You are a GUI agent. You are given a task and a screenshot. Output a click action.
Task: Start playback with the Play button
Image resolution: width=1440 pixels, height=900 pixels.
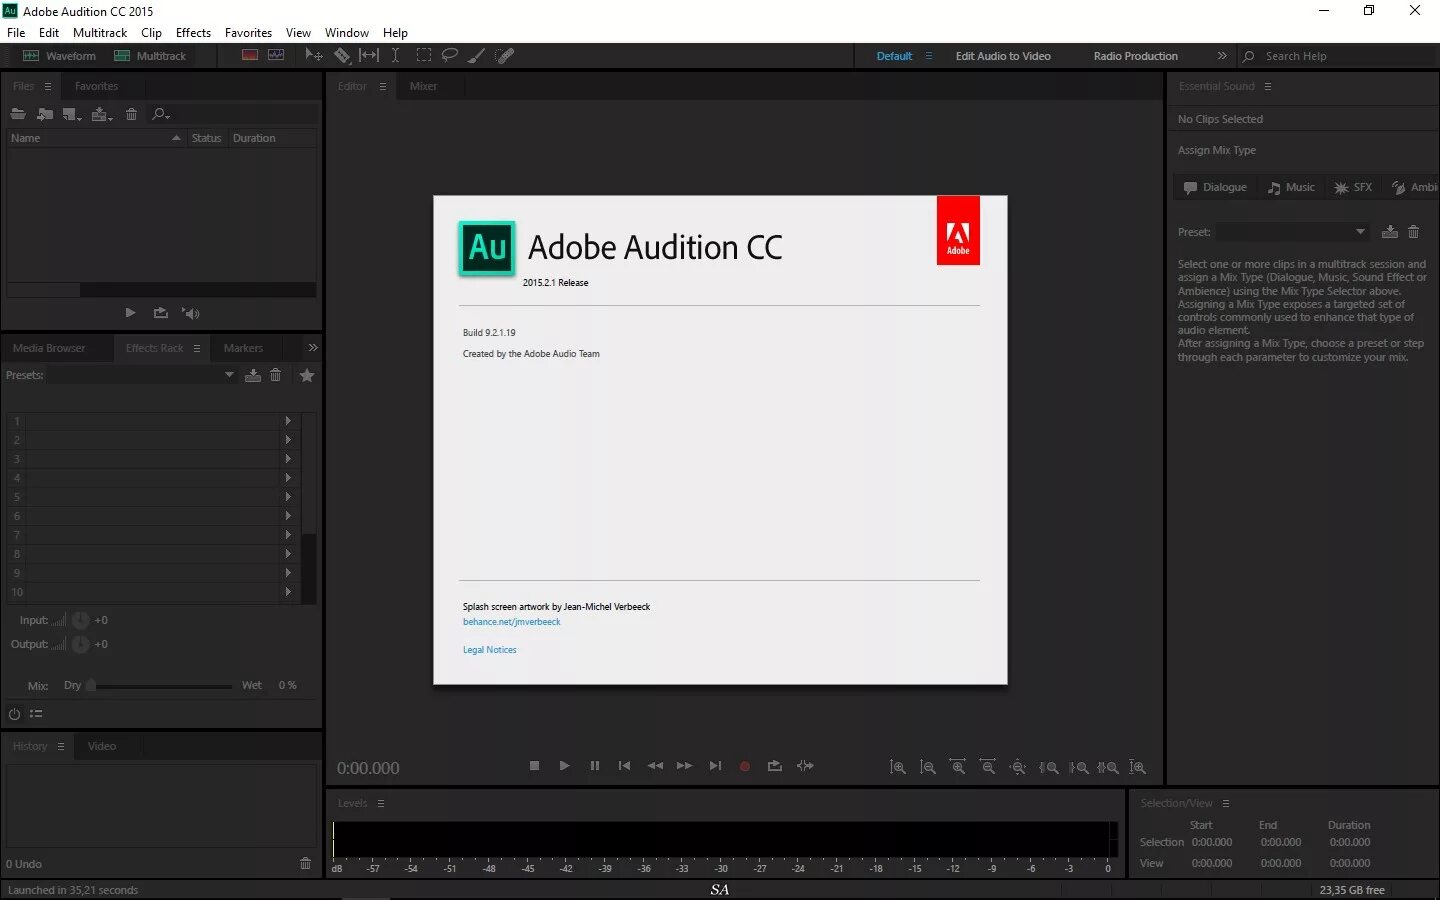(x=564, y=766)
